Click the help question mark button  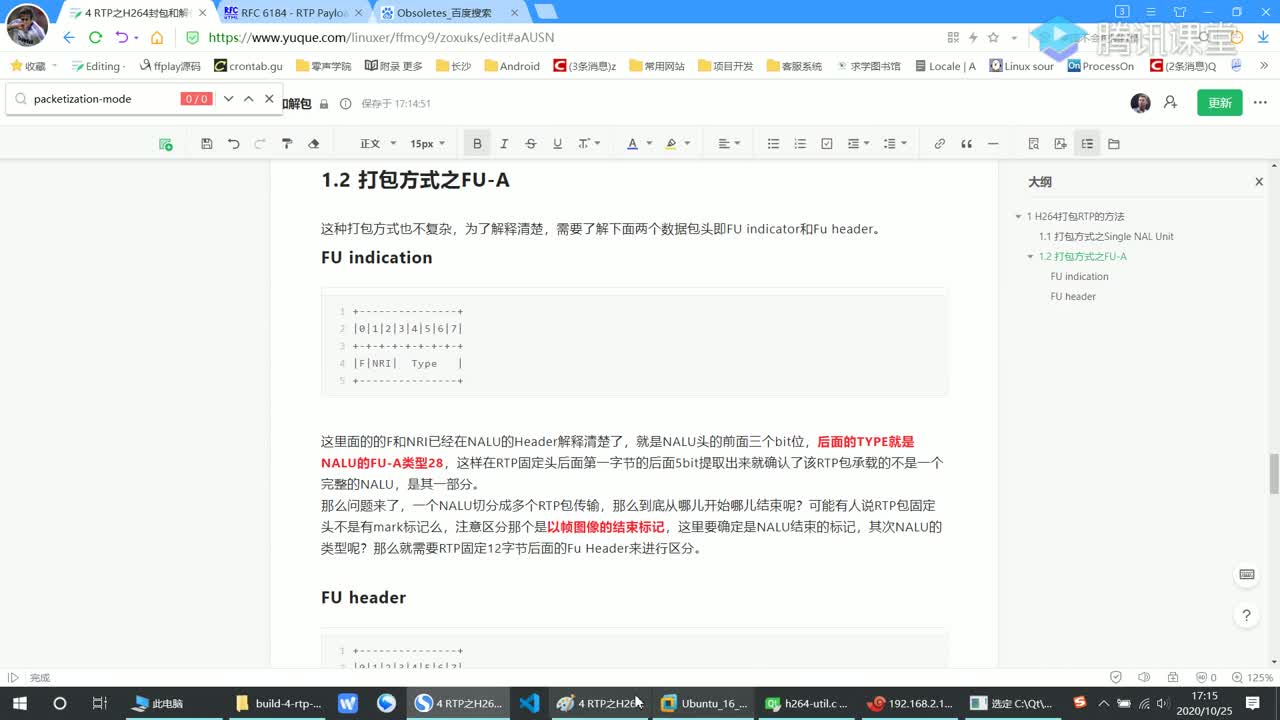[x=1247, y=615]
